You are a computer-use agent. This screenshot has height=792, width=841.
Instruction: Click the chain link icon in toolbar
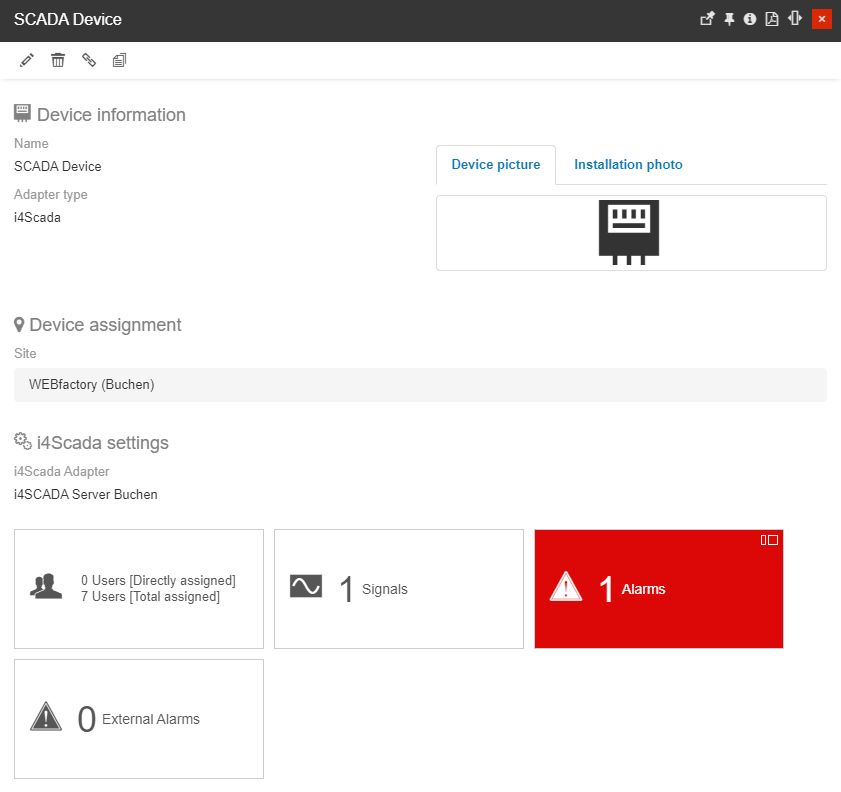89,61
